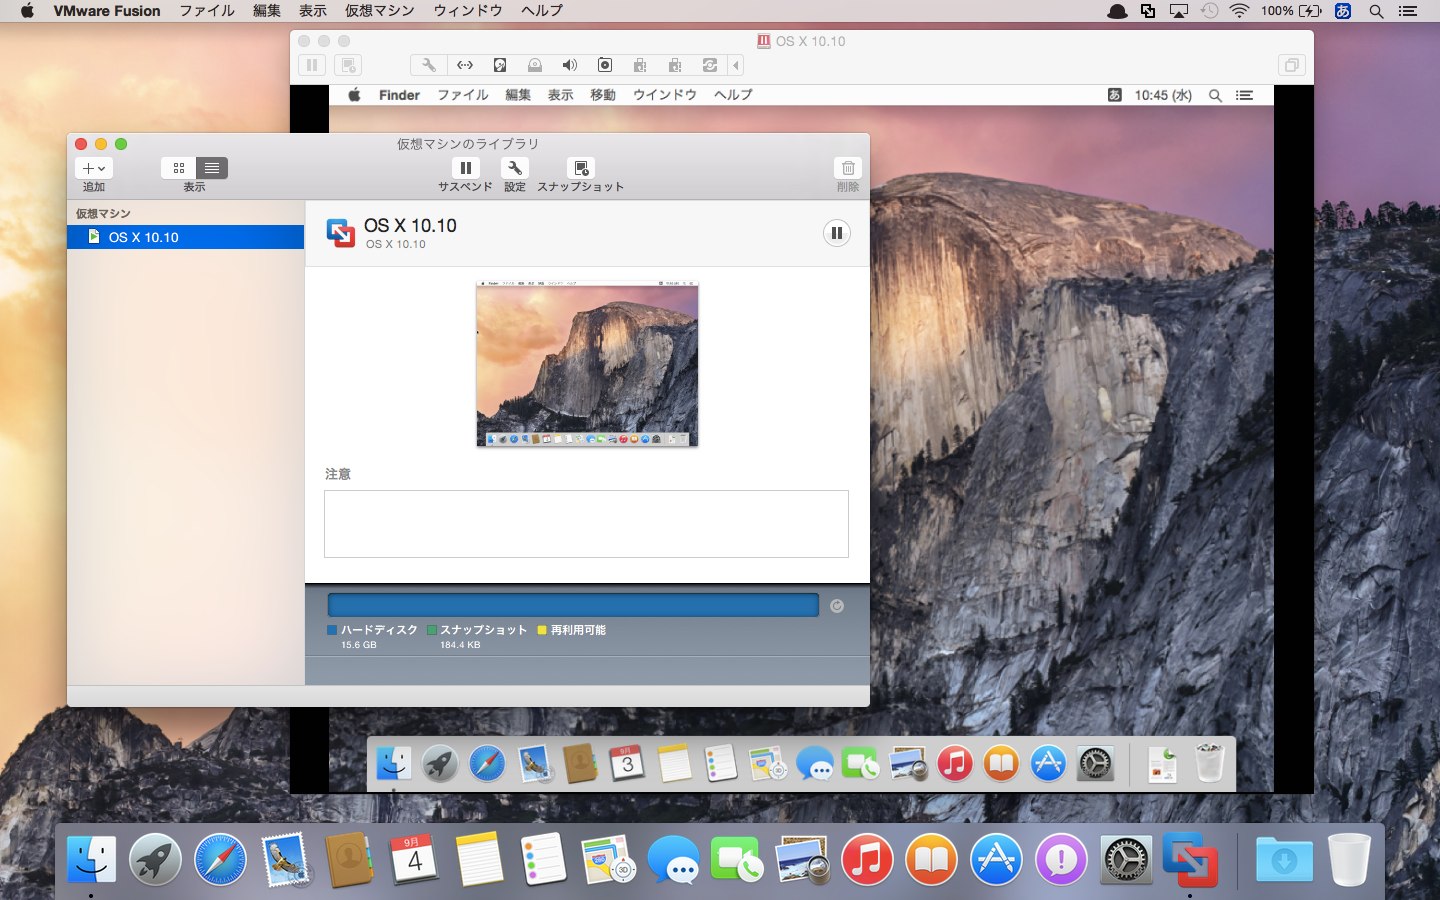
Task: Open Maps from the host Dock
Action: click(608, 859)
